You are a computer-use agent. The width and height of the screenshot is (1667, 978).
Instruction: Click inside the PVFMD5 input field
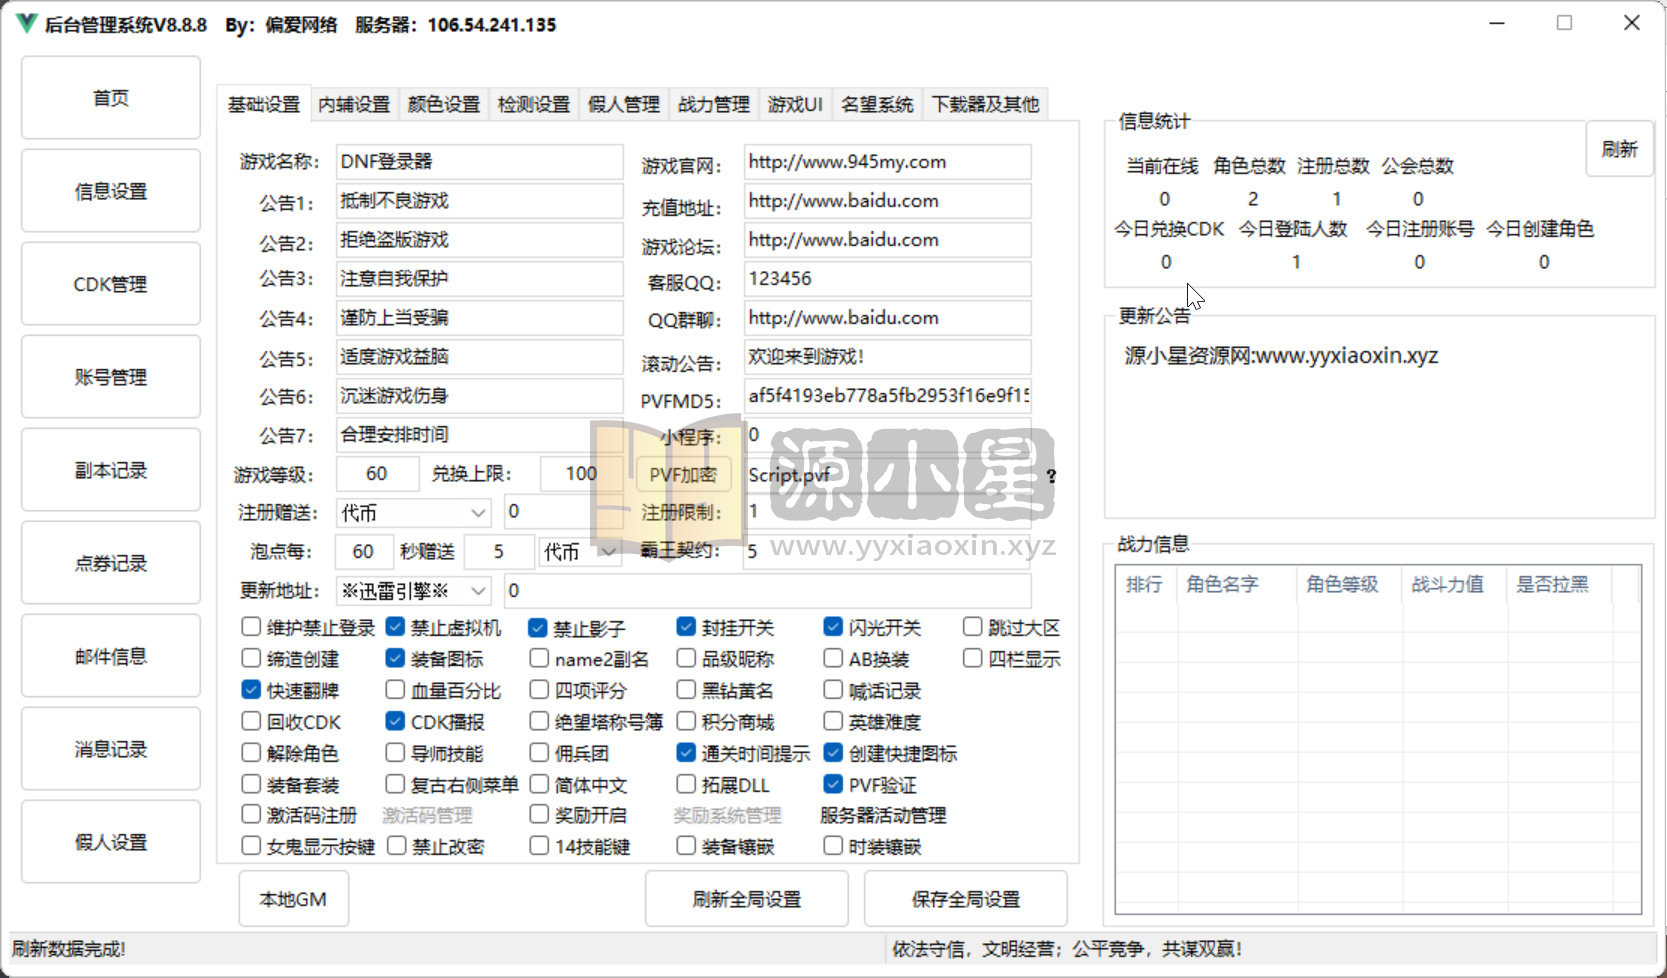(886, 396)
